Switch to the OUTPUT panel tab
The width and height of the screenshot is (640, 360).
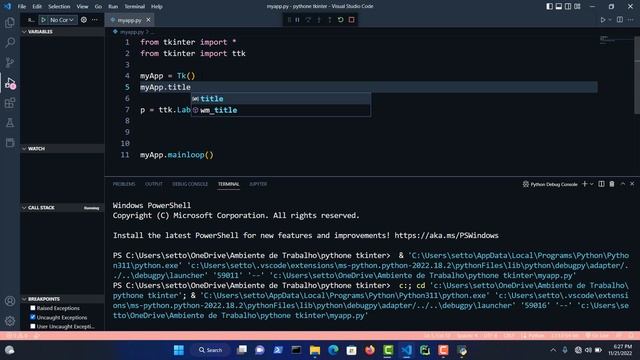pyautogui.click(x=153, y=184)
